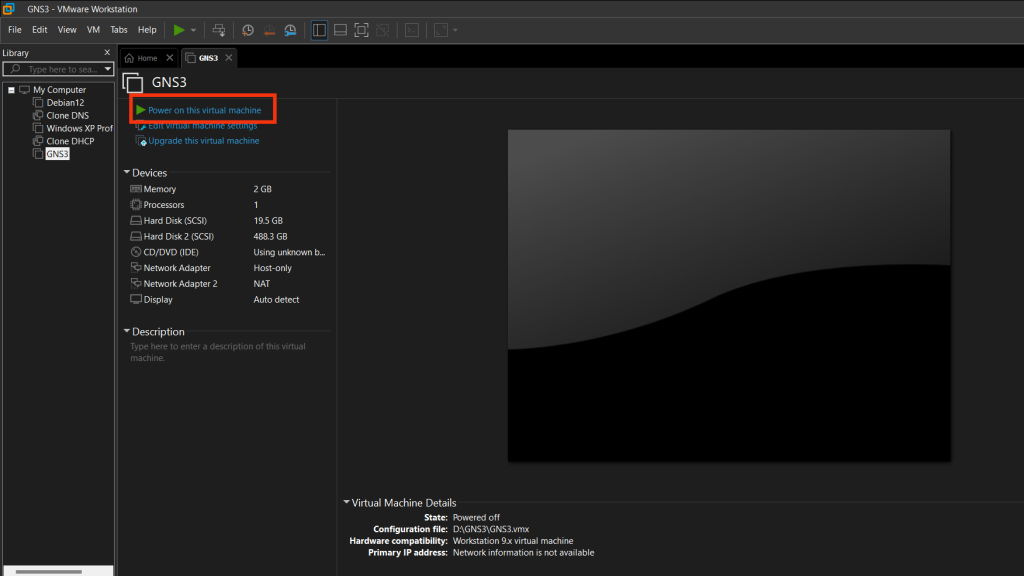Click the green Power On toolbar button
This screenshot has width=1024, height=576.
click(x=178, y=30)
